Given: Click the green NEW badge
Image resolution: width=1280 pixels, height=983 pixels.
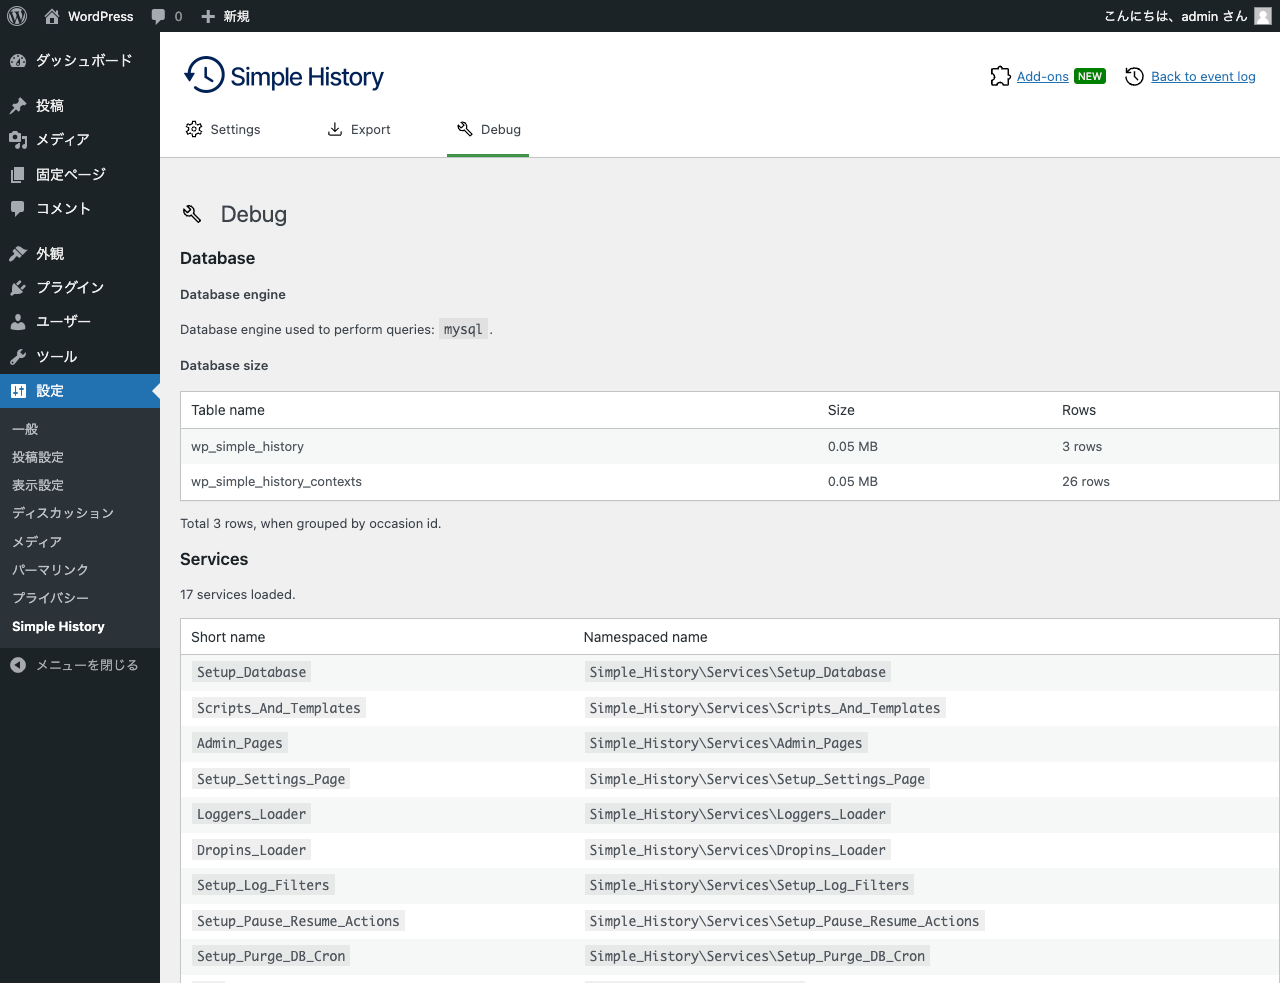Looking at the screenshot, I should point(1090,76).
